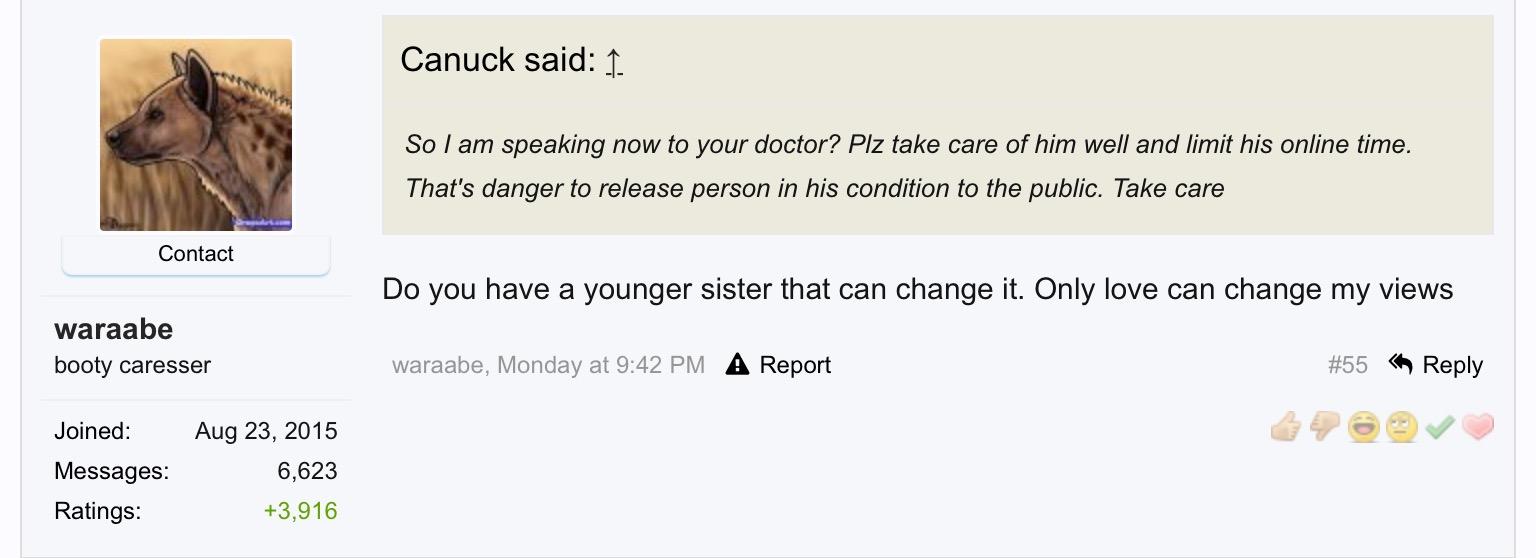Image resolution: width=1536 pixels, height=558 pixels.
Task: Click the laughing face rating icon
Action: tap(1362, 428)
